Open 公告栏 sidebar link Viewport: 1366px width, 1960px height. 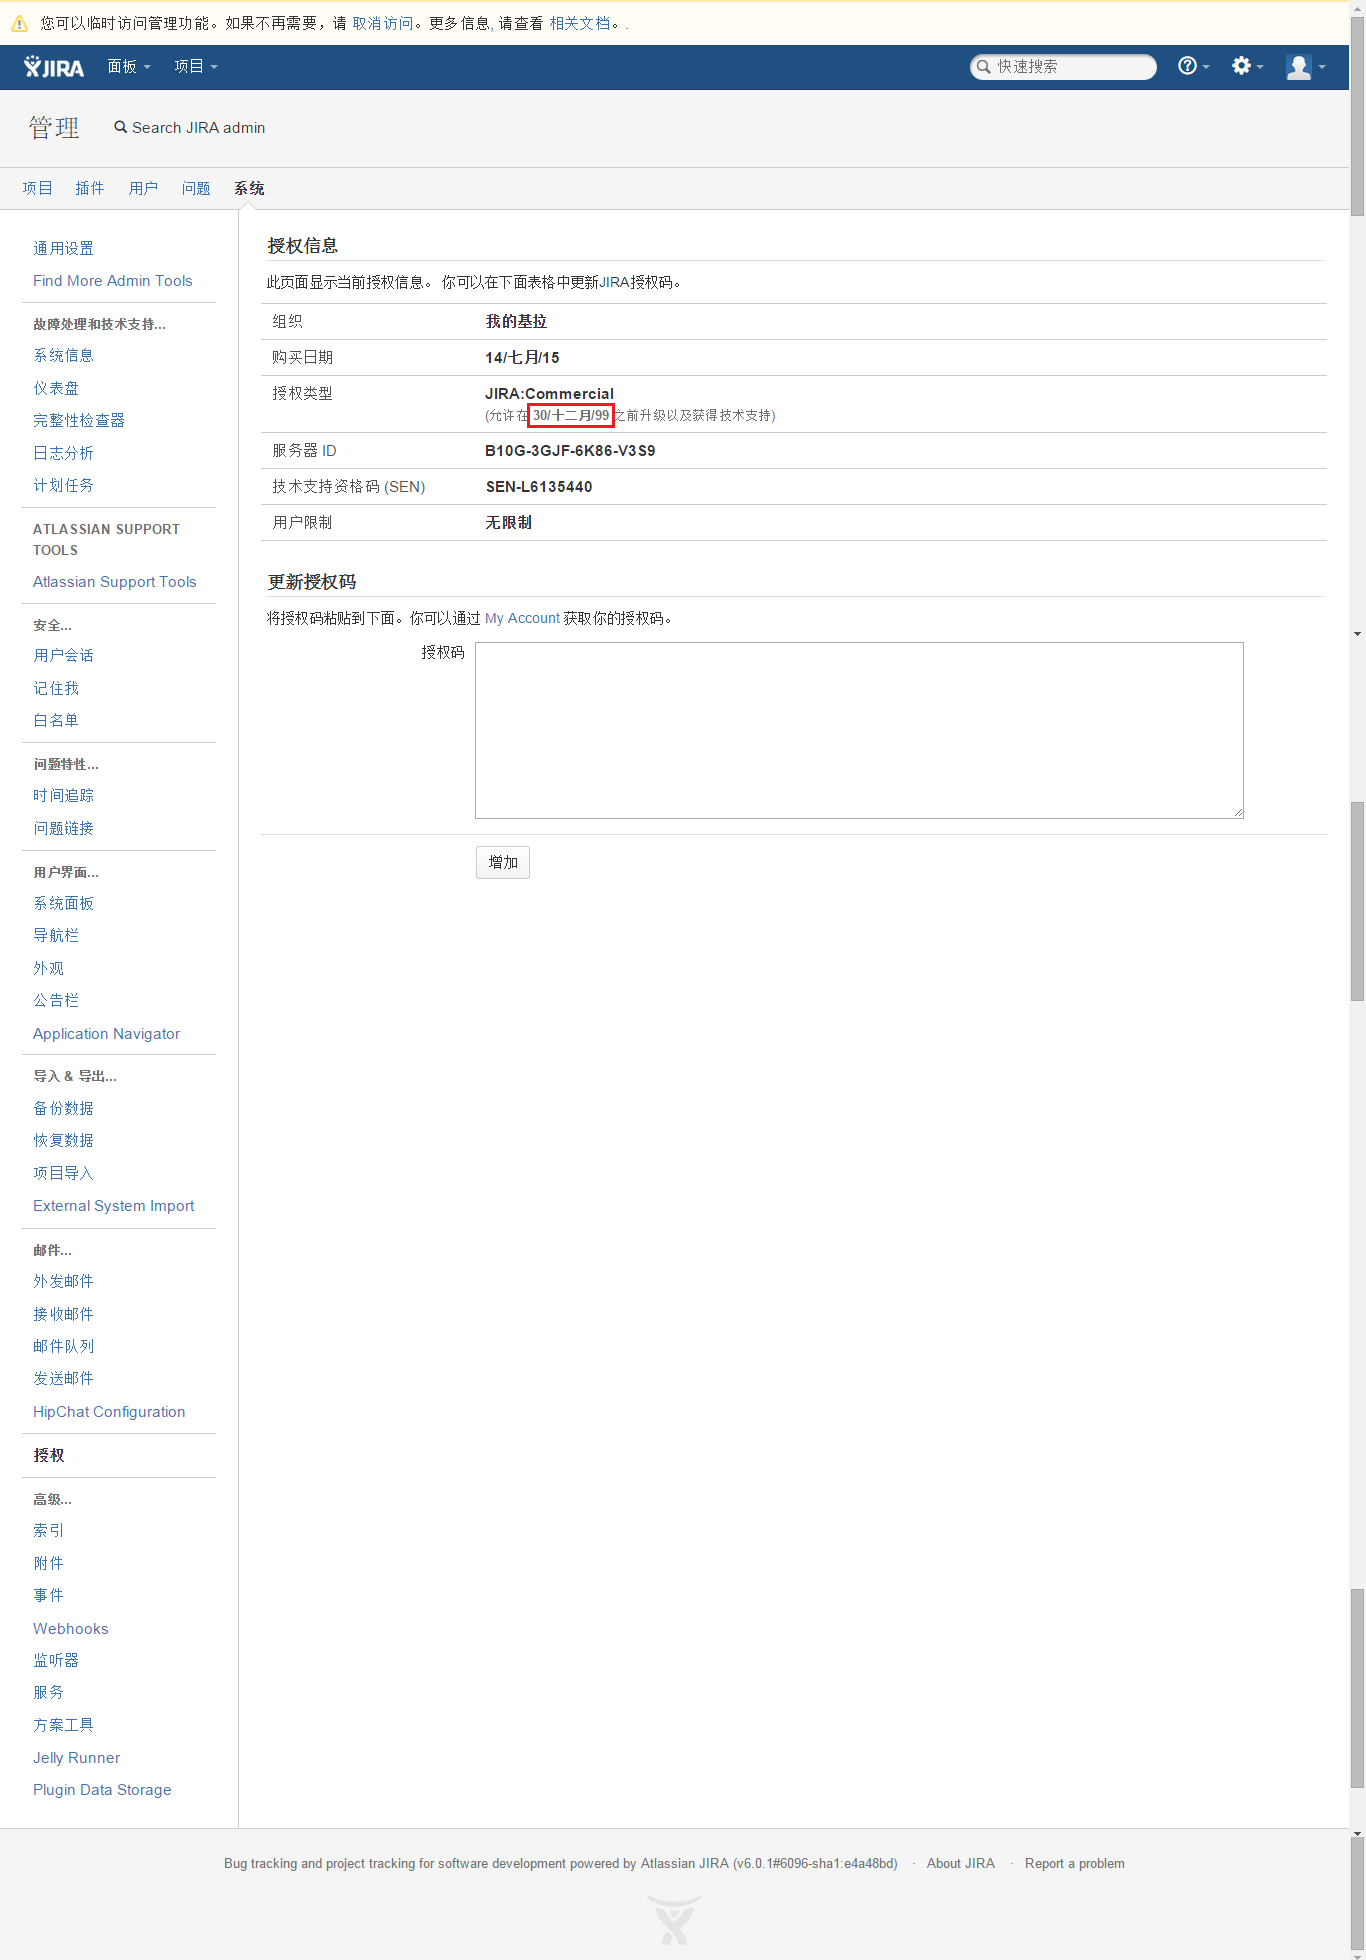click(x=56, y=1000)
